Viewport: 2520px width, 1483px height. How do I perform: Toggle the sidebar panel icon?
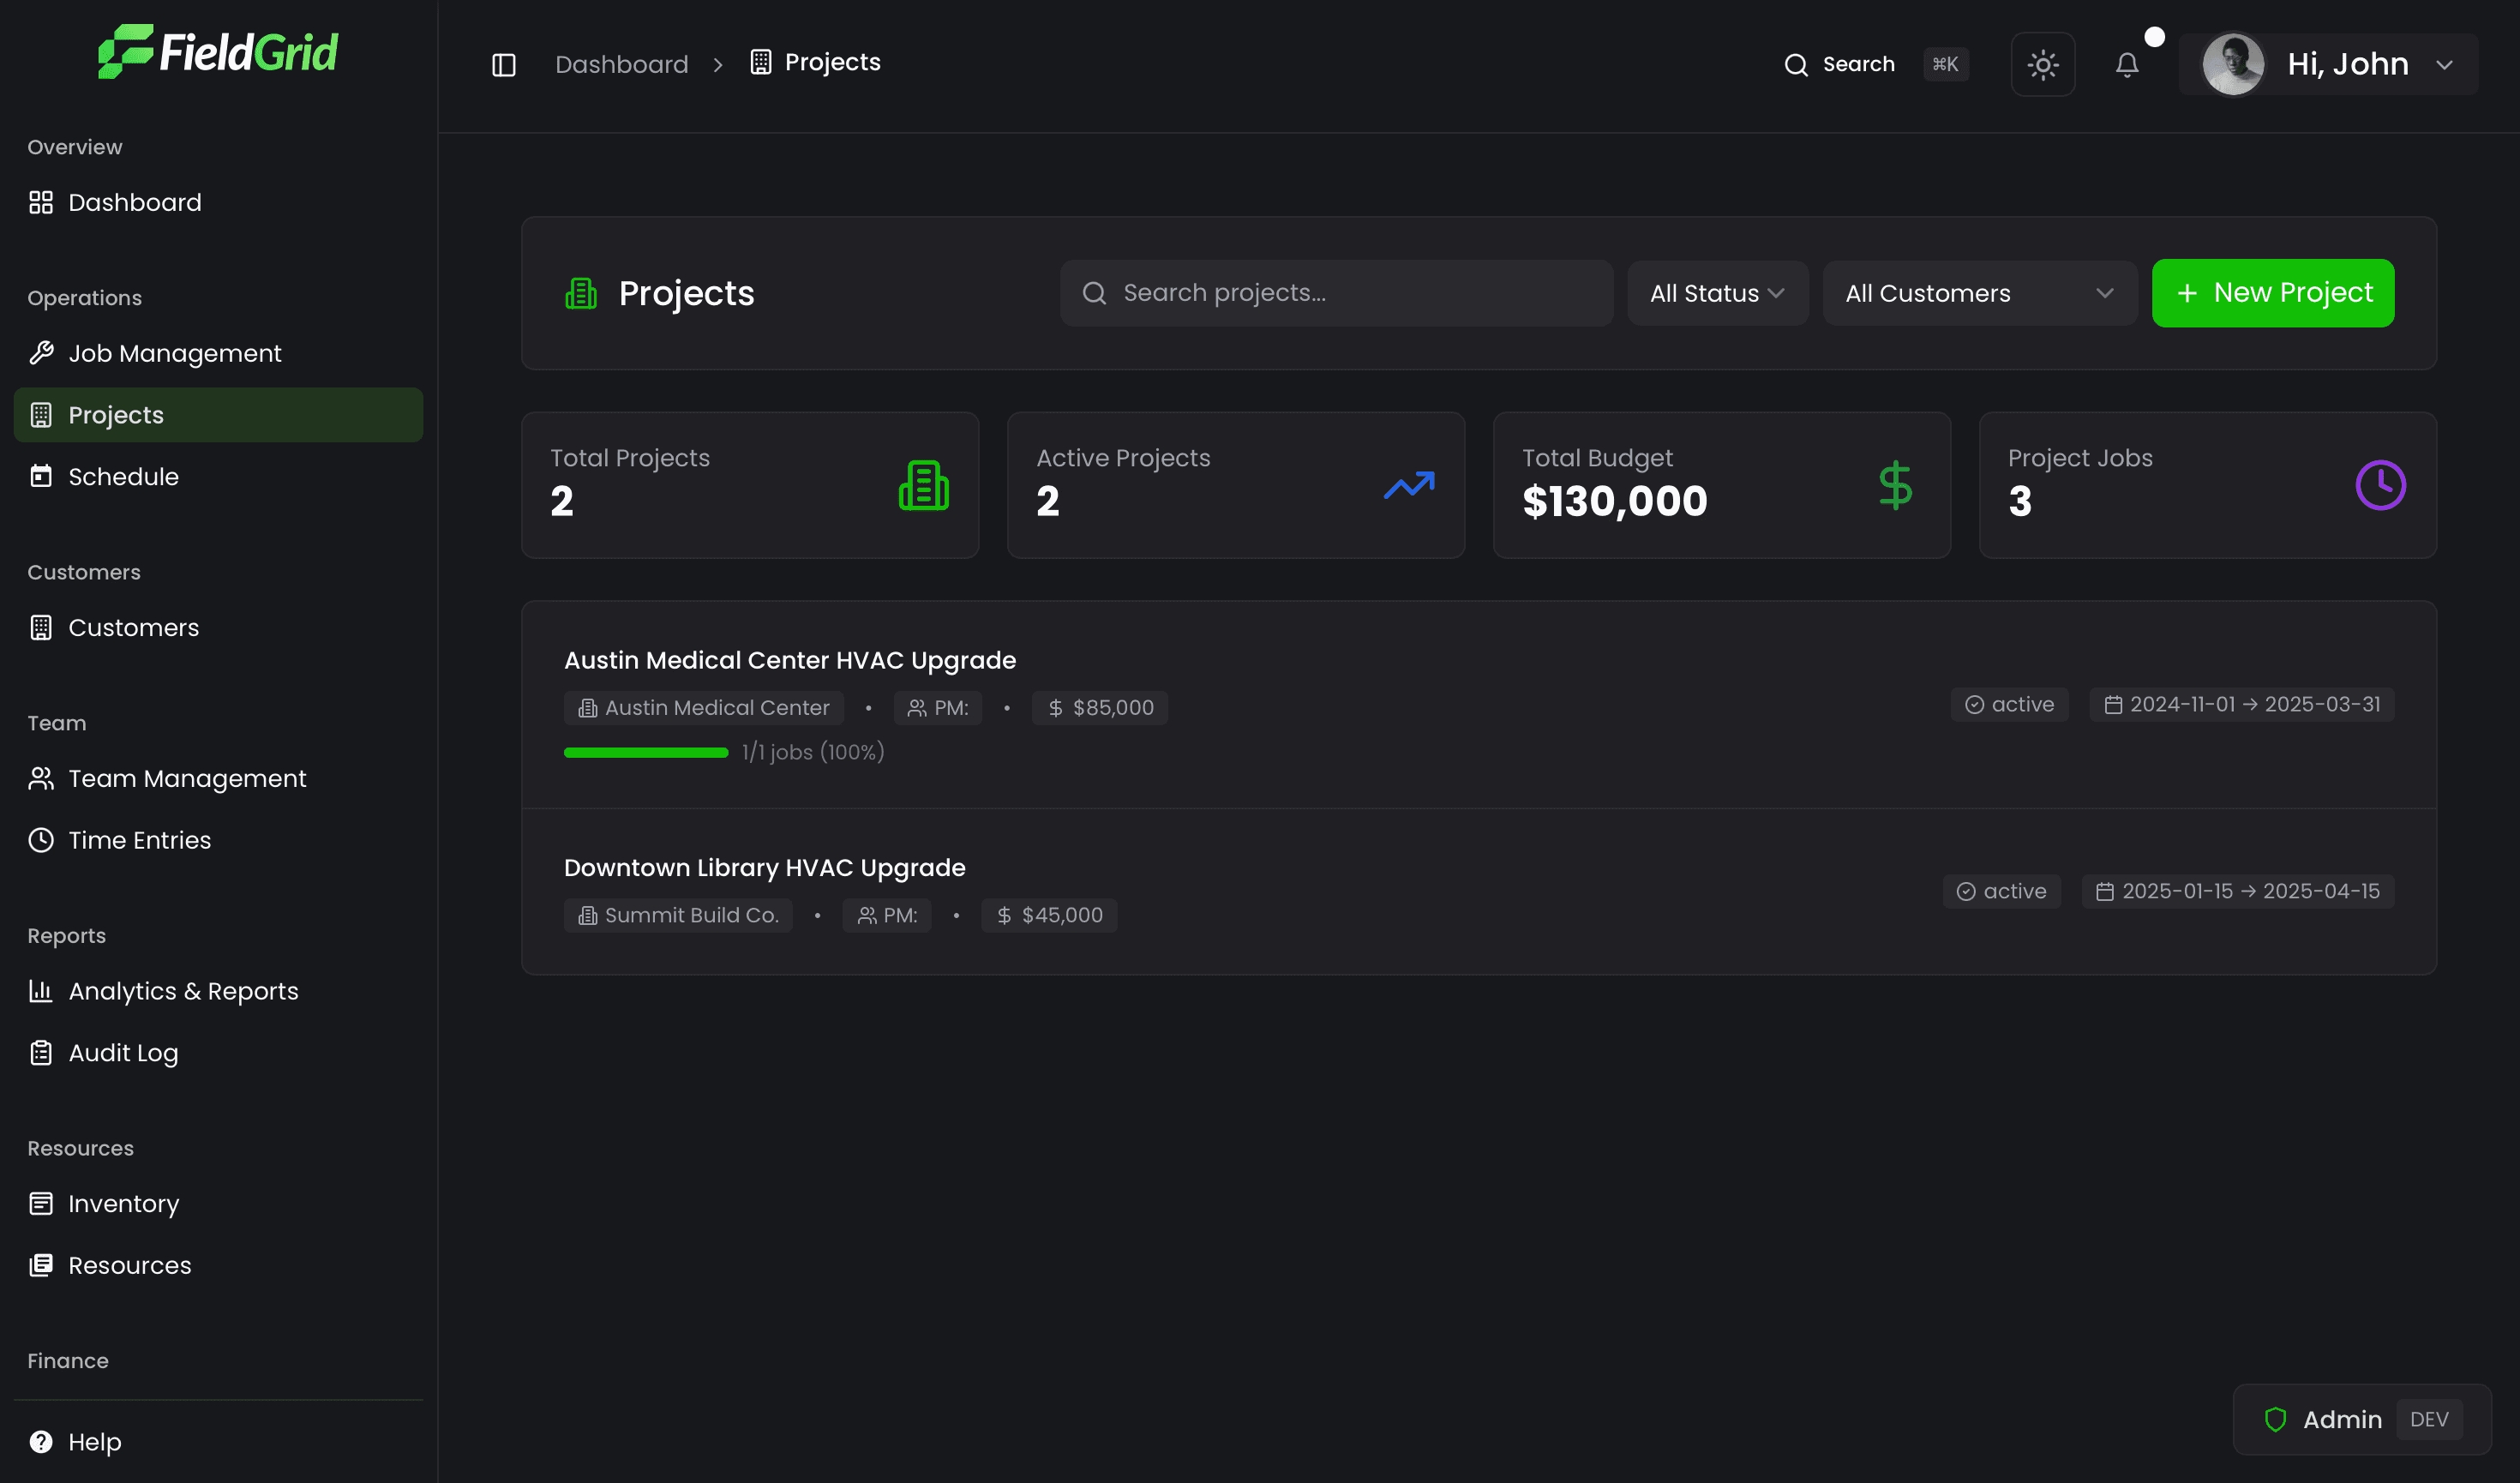pos(504,65)
